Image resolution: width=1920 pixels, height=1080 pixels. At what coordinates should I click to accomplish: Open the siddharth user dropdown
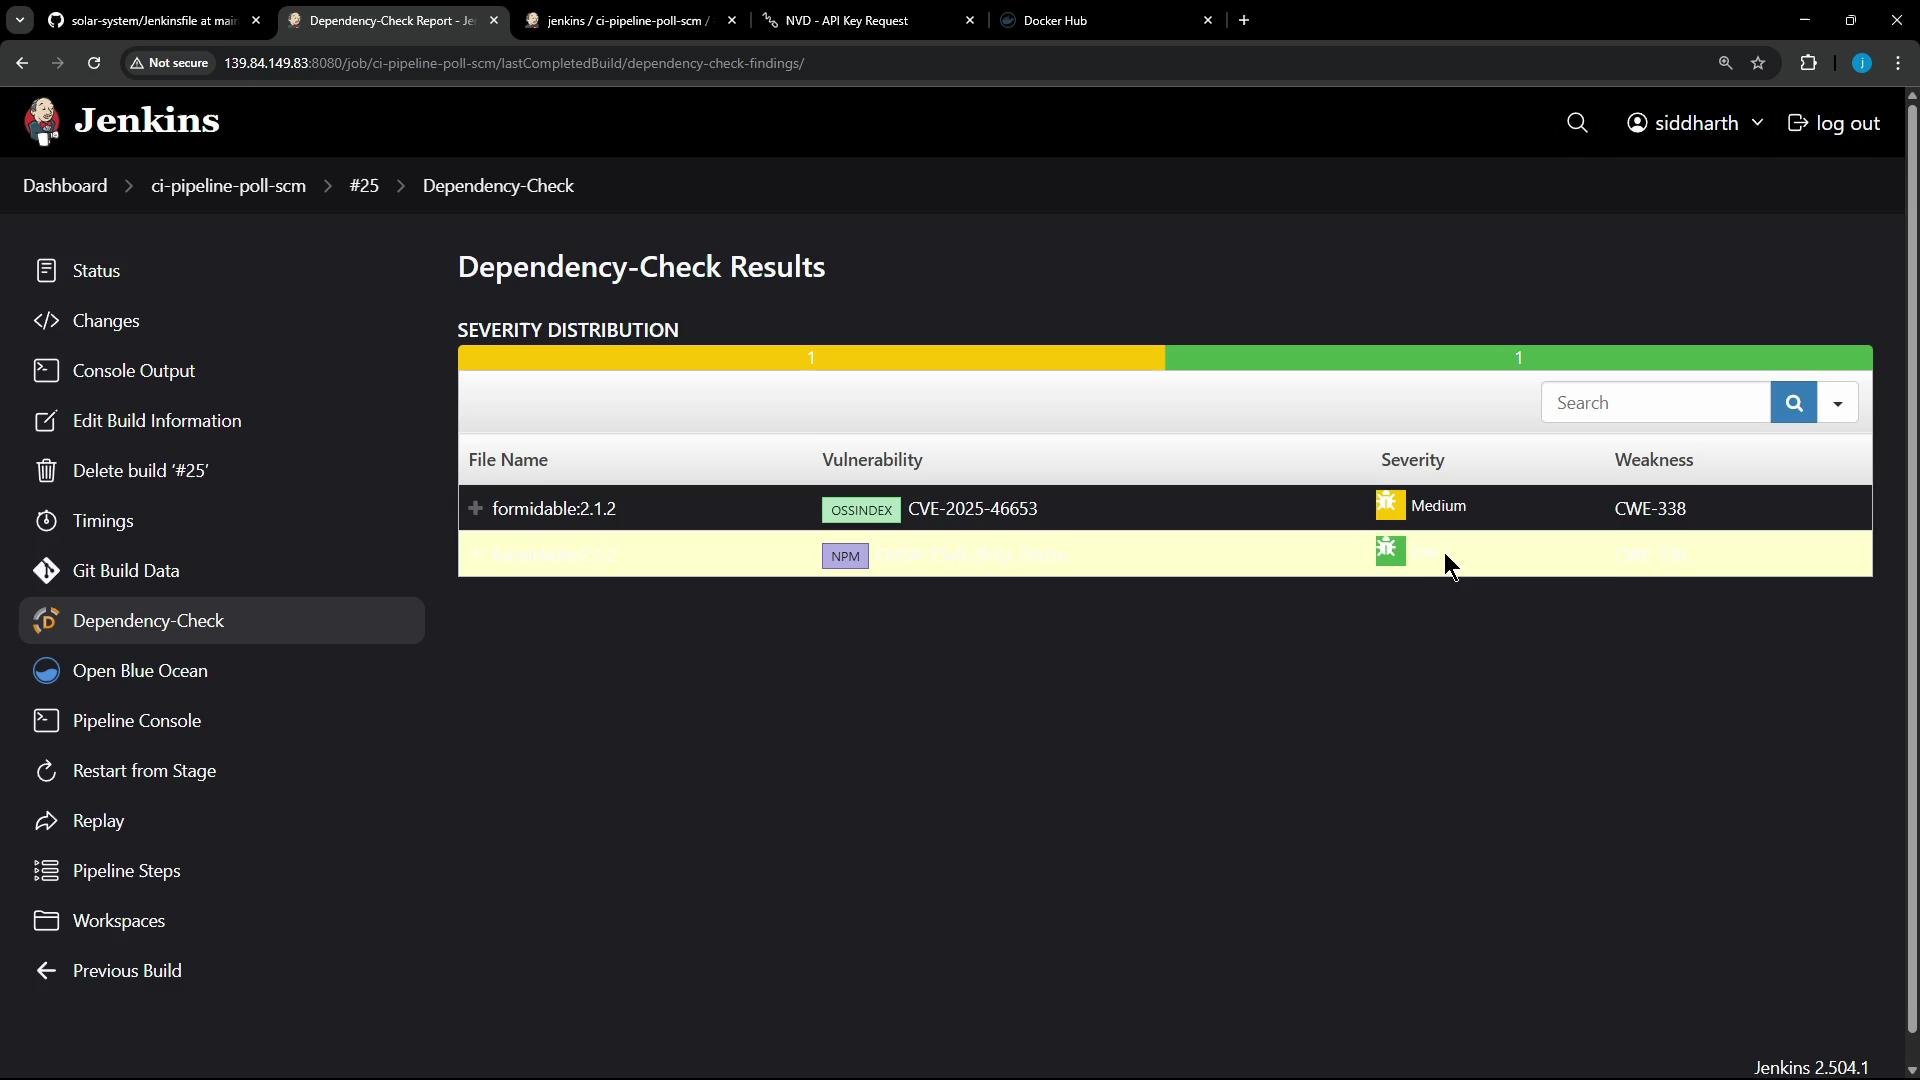coord(1695,123)
